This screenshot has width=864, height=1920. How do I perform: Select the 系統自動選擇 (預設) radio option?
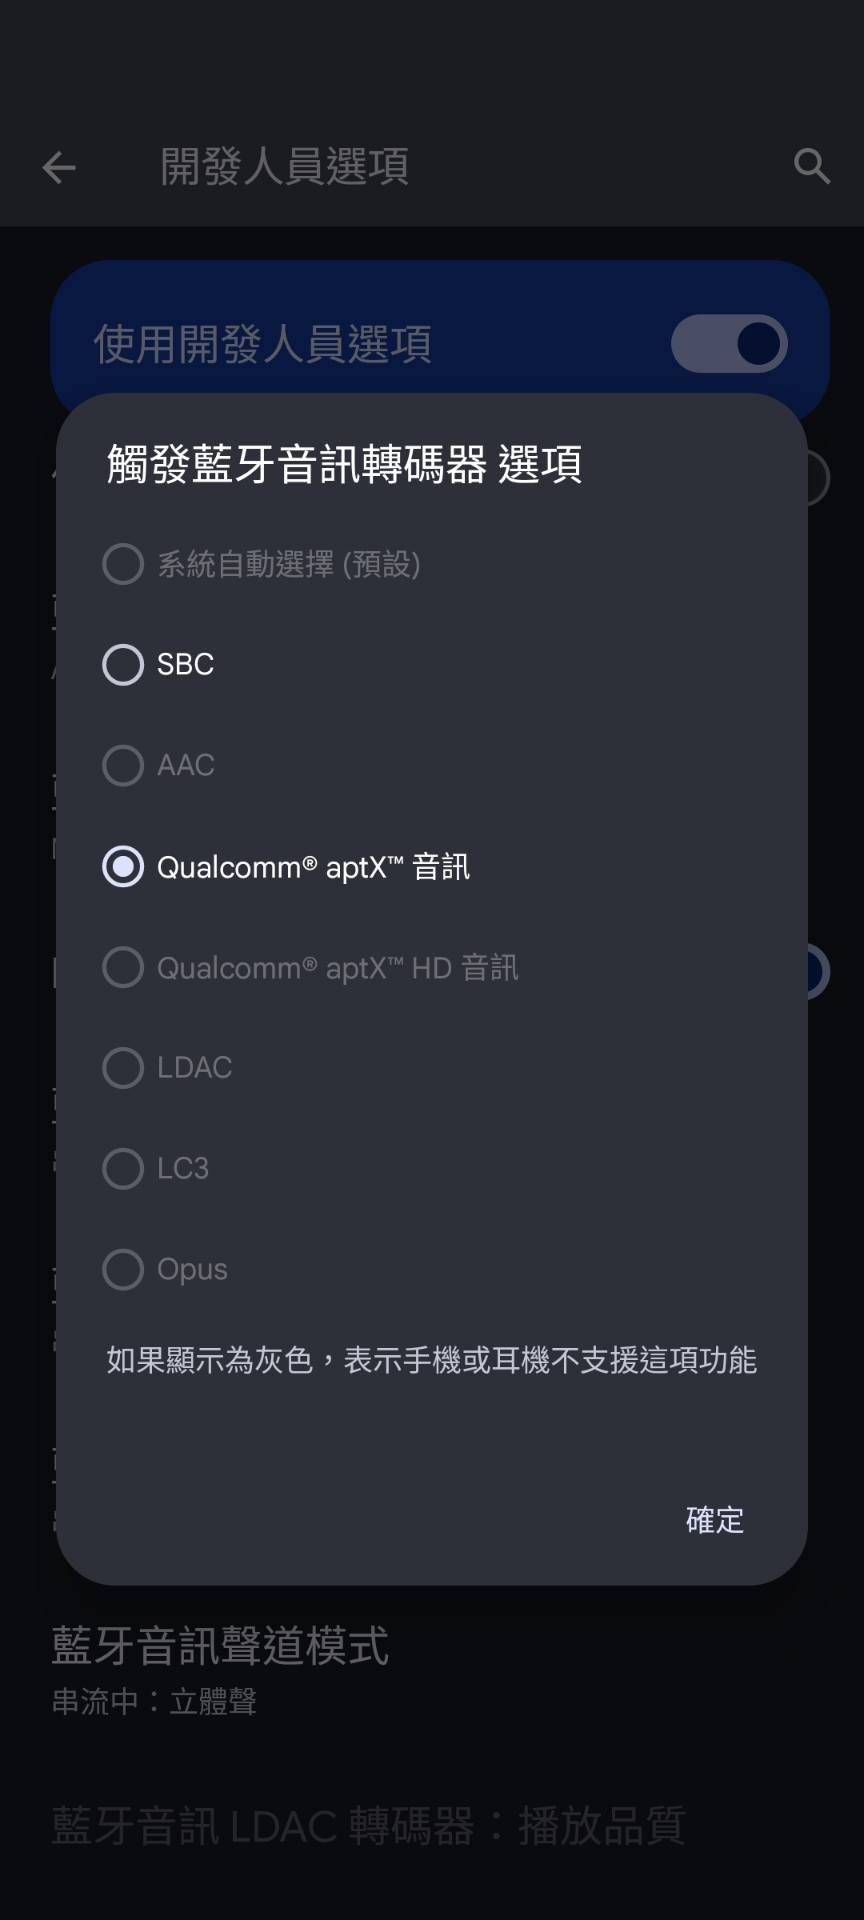point(123,564)
